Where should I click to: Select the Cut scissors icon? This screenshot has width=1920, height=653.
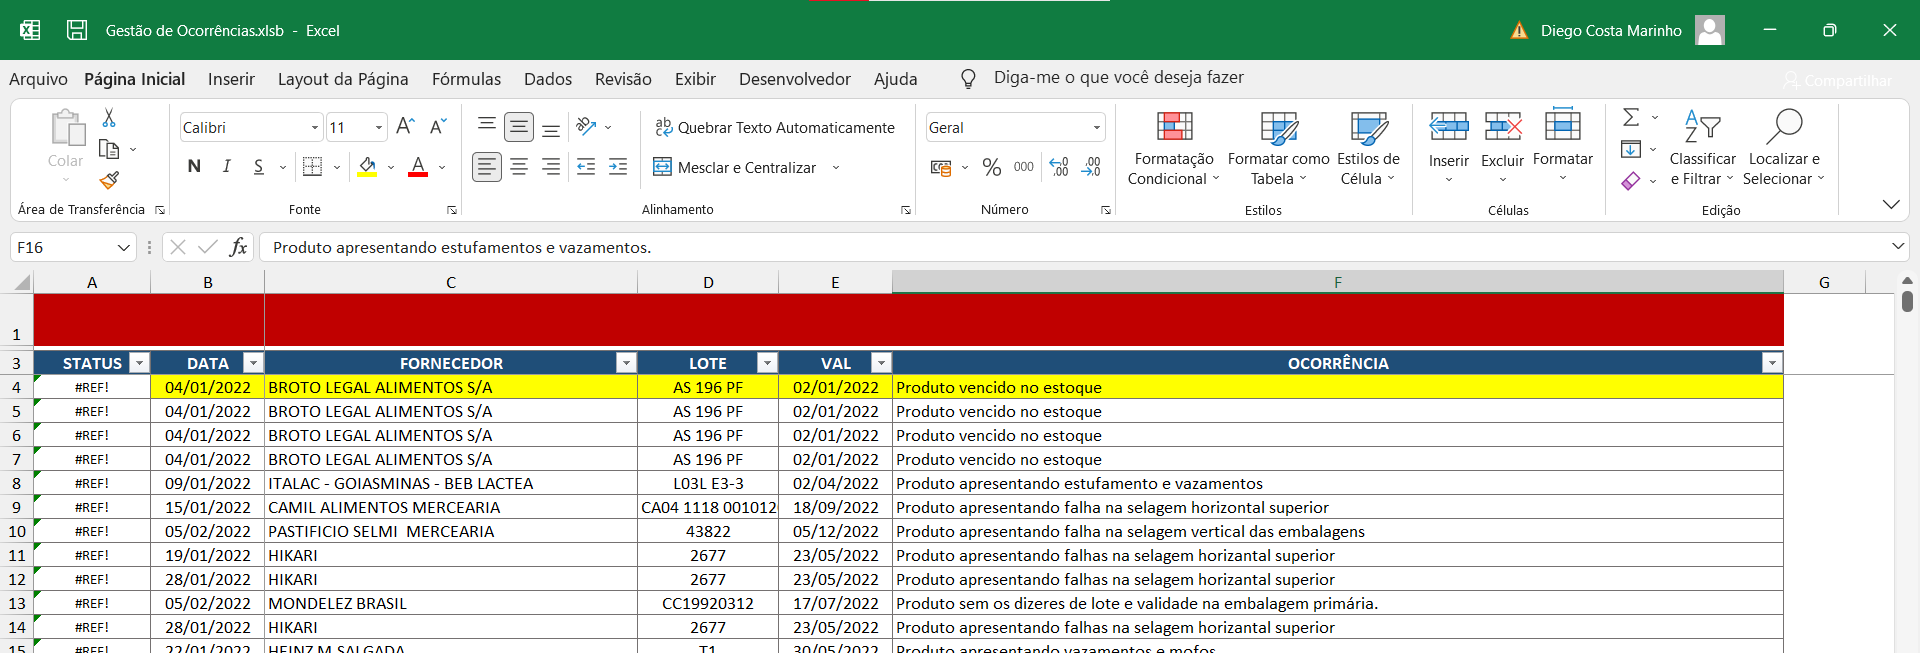click(x=109, y=118)
